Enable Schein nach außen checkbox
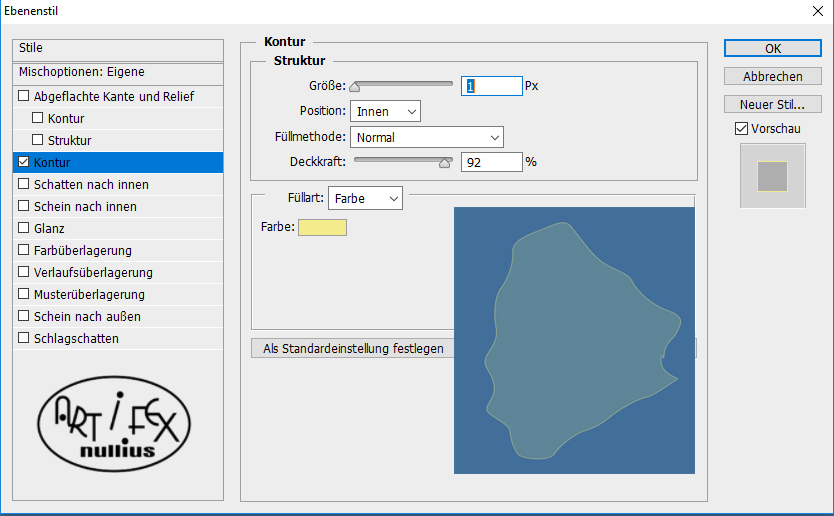This screenshot has height=516, width=834. pyautogui.click(x=23, y=315)
